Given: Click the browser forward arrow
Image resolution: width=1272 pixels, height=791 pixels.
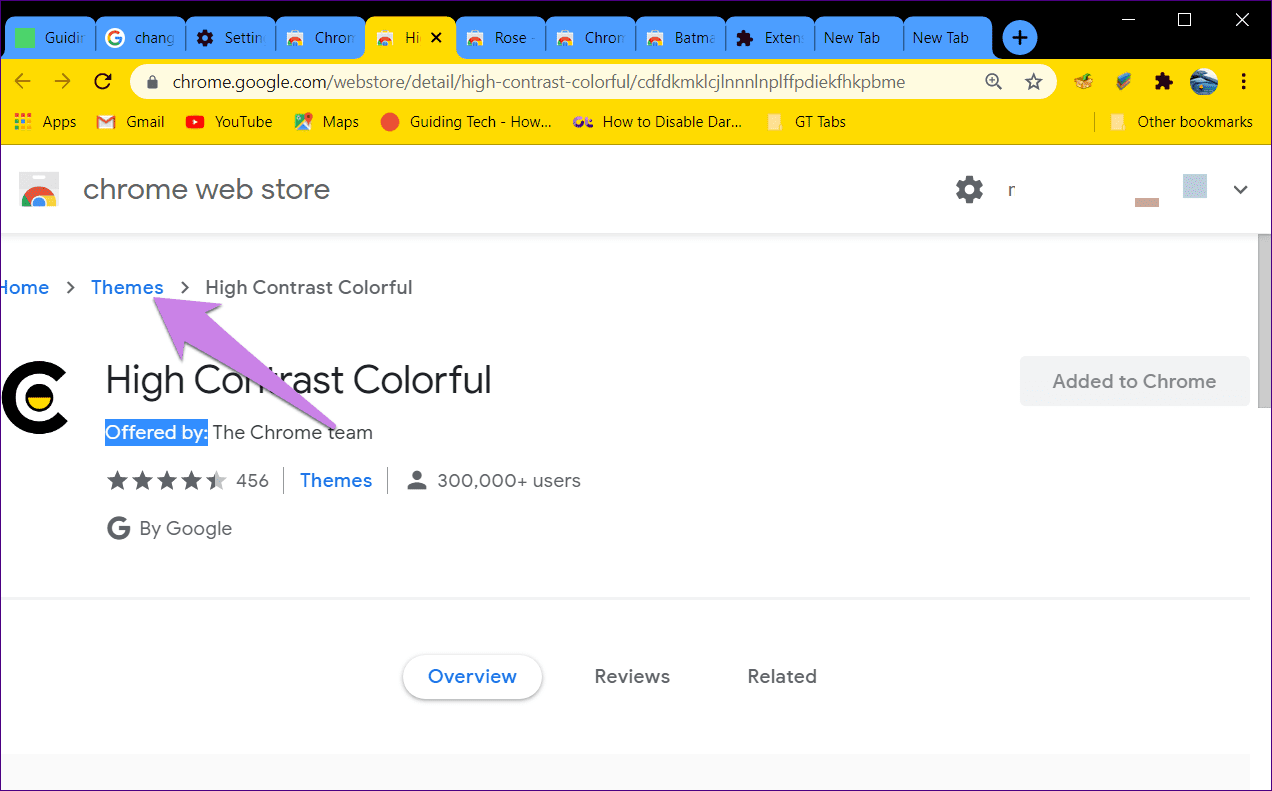Looking at the screenshot, I should (x=62, y=82).
